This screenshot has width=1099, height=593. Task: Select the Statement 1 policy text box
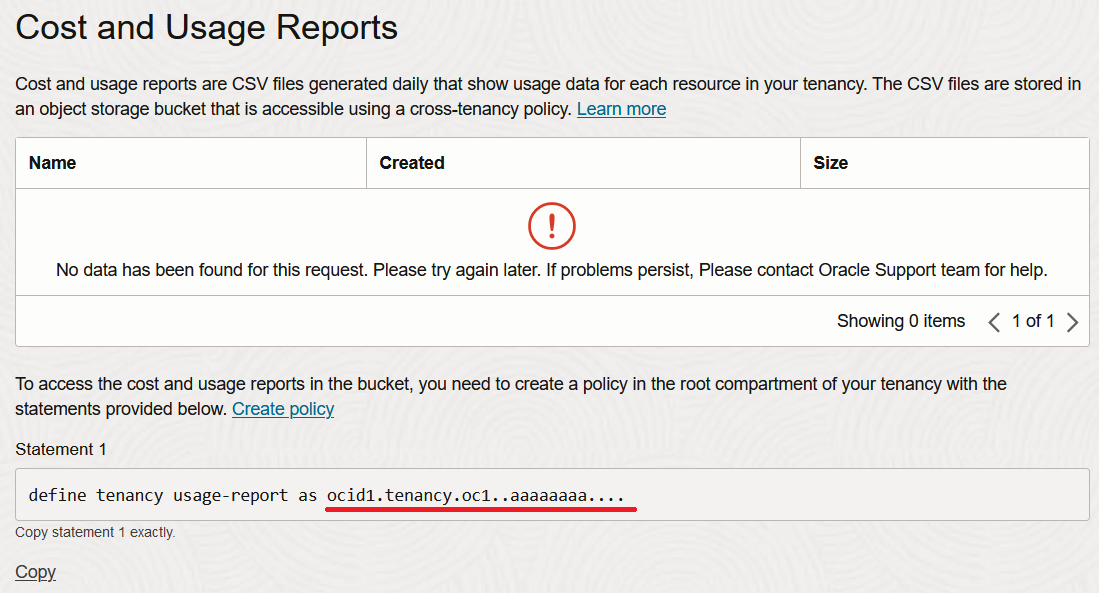[x=552, y=495]
